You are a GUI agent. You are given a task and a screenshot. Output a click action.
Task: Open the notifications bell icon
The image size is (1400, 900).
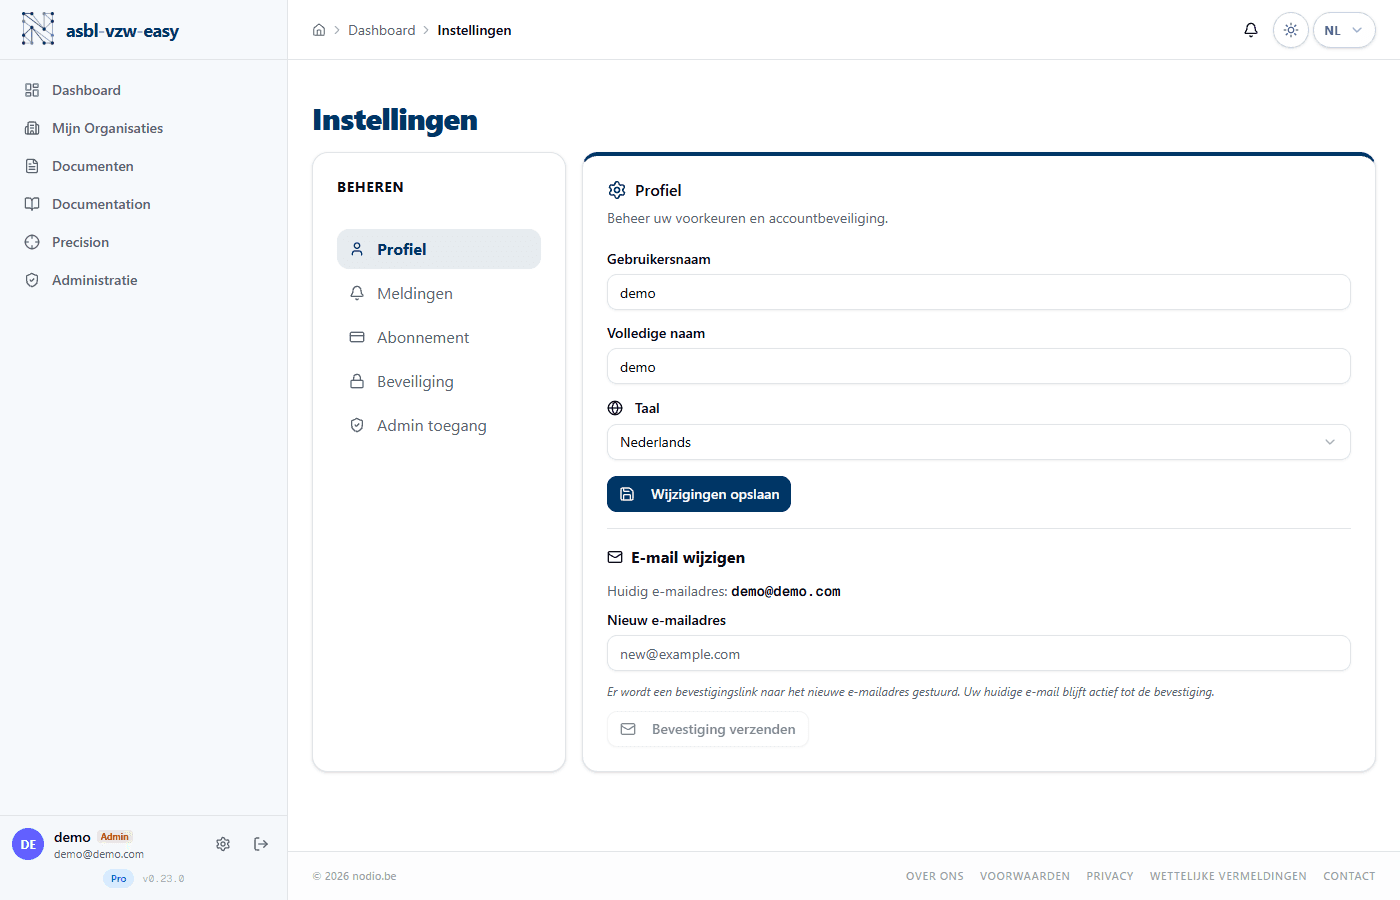click(1251, 30)
